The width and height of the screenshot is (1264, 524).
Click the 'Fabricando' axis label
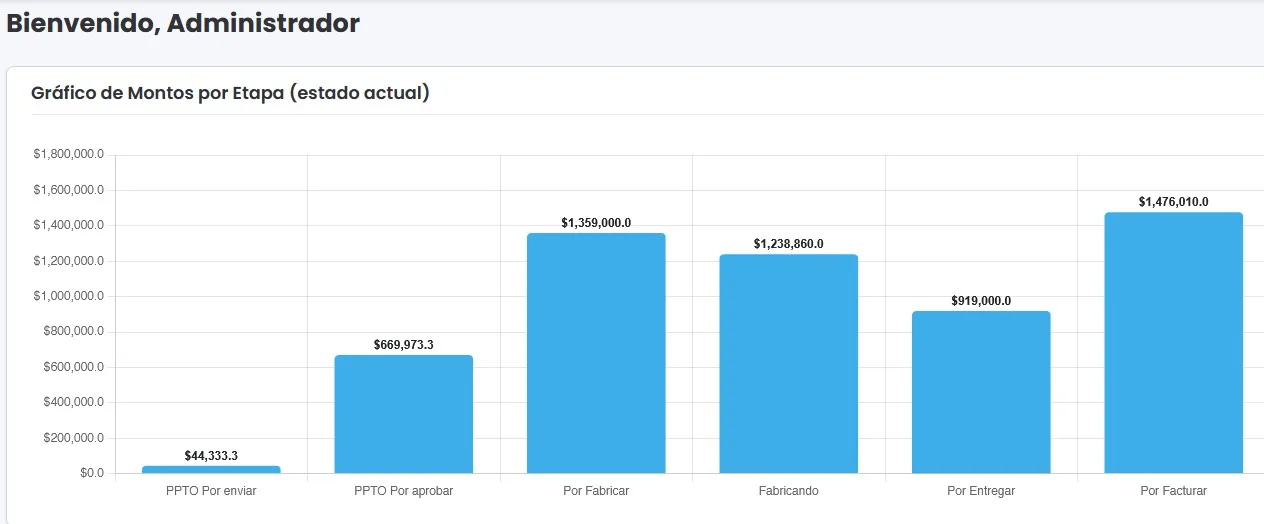(789, 491)
